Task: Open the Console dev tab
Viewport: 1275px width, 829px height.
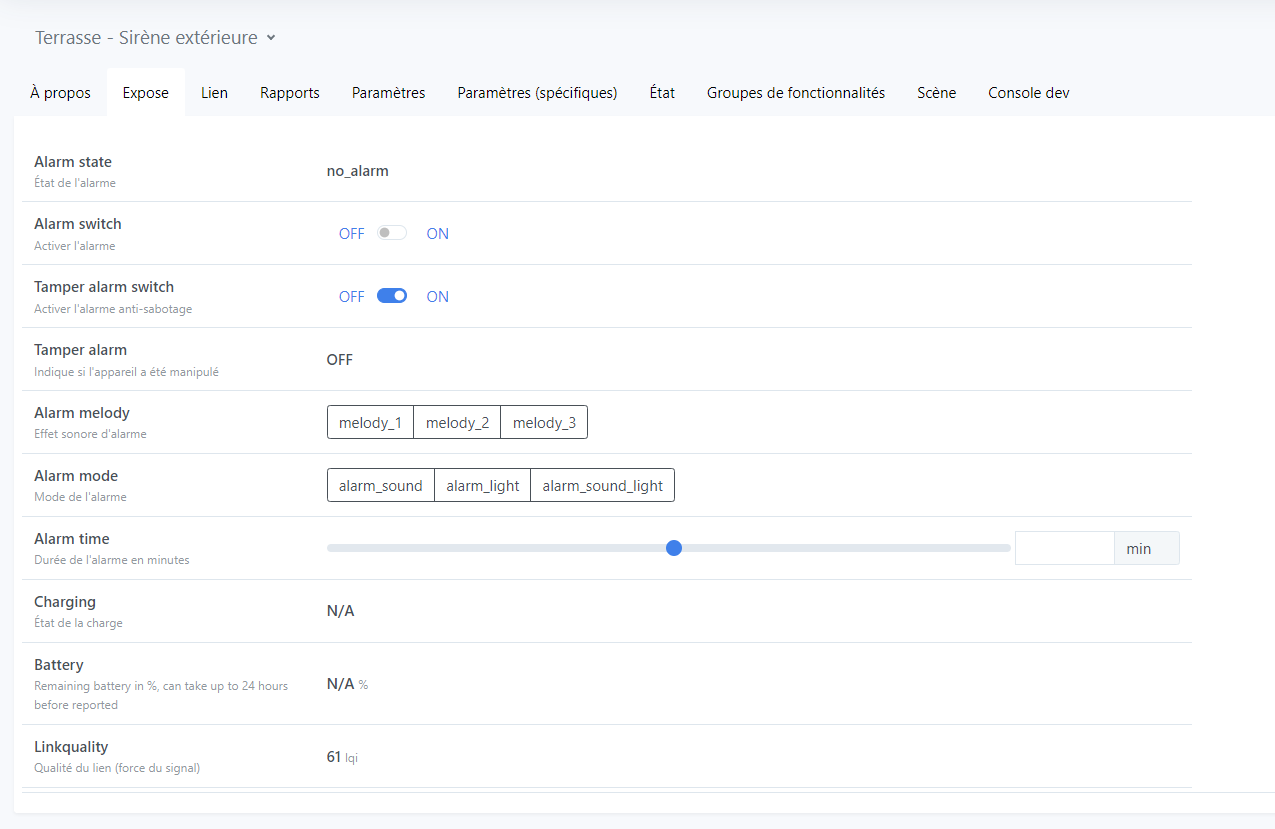Action: pyautogui.click(x=1029, y=93)
